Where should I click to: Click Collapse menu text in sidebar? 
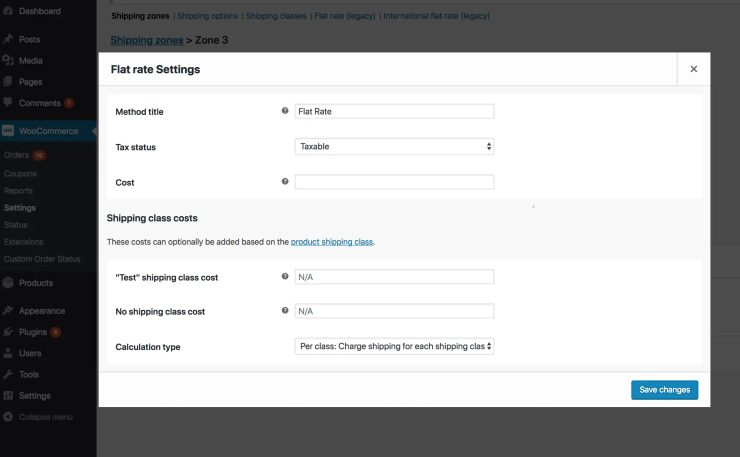(x=46, y=417)
